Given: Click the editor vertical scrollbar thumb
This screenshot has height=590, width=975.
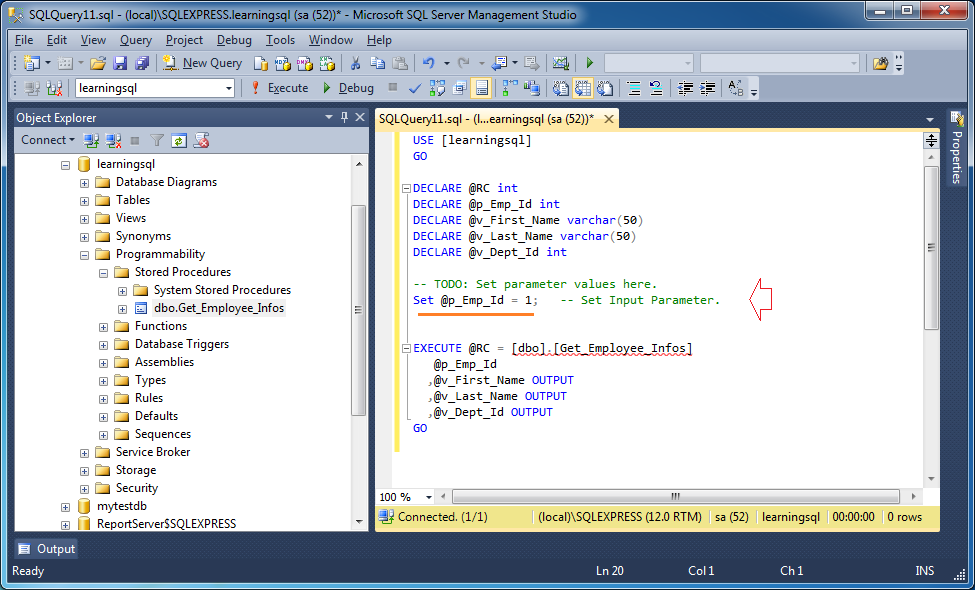Looking at the screenshot, I should pyautogui.click(x=931, y=247).
